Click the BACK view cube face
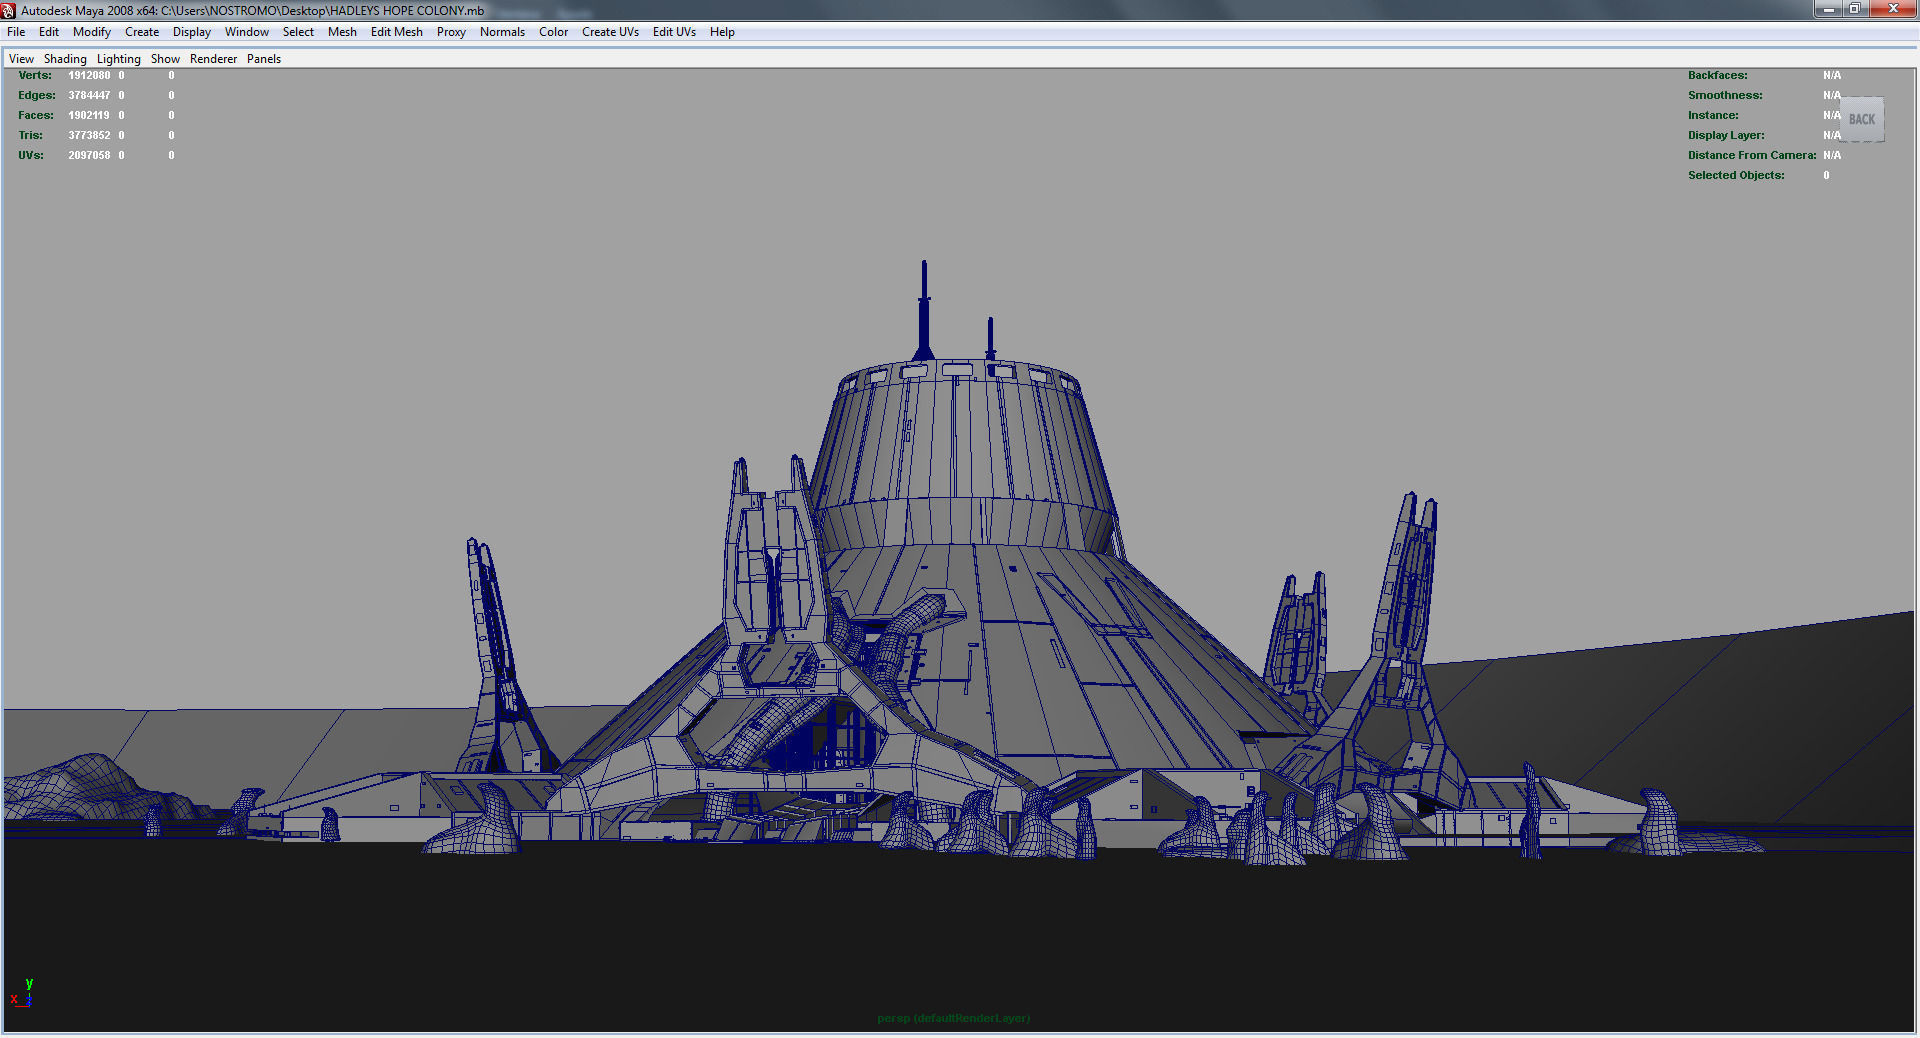The height and width of the screenshot is (1038, 1920). [x=1862, y=120]
